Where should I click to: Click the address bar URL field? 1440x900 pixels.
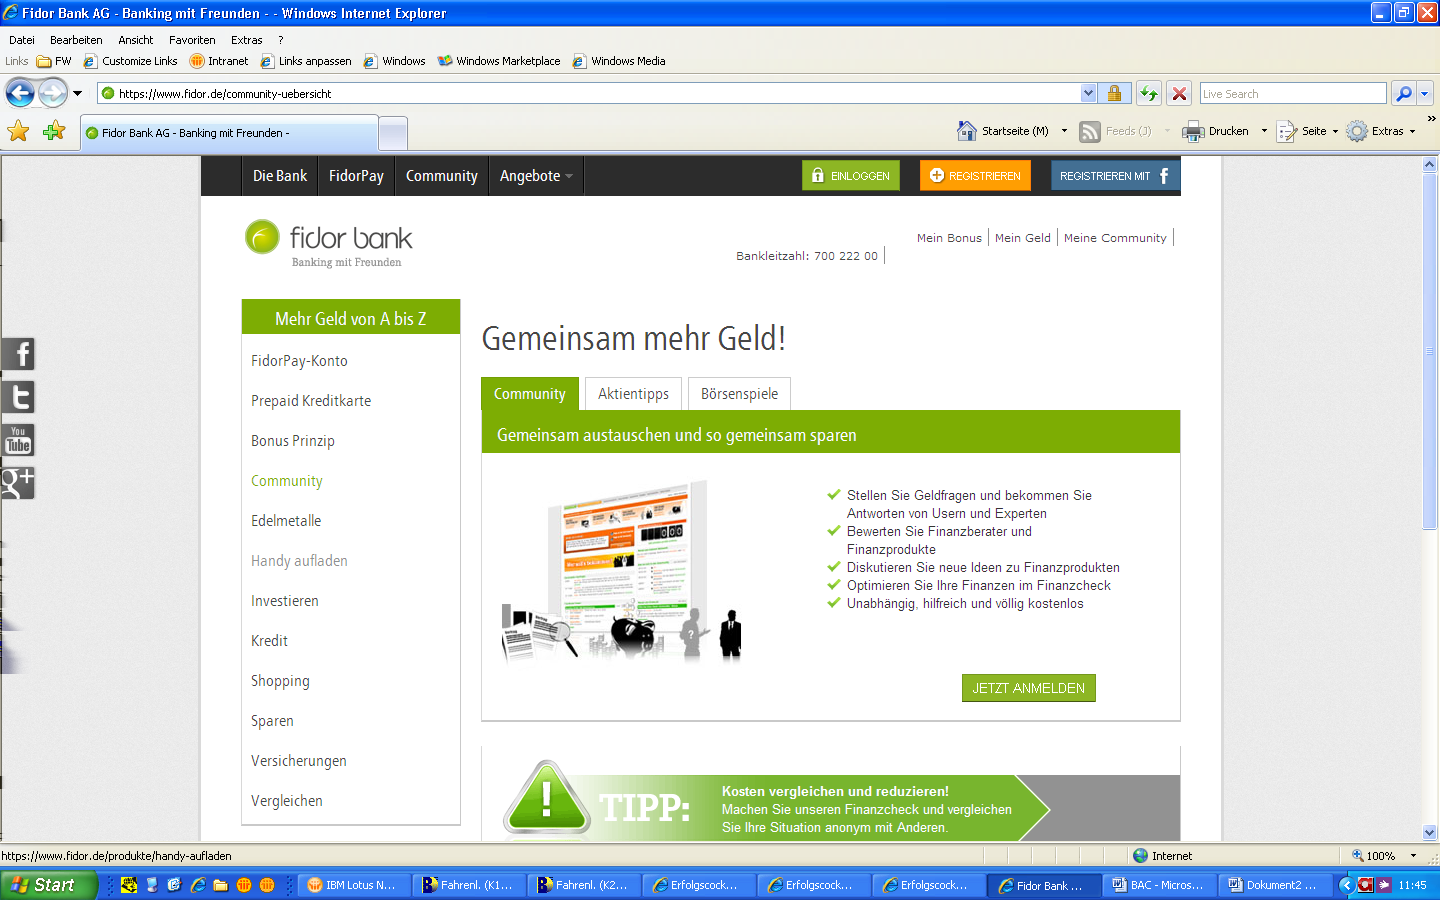click(590, 93)
